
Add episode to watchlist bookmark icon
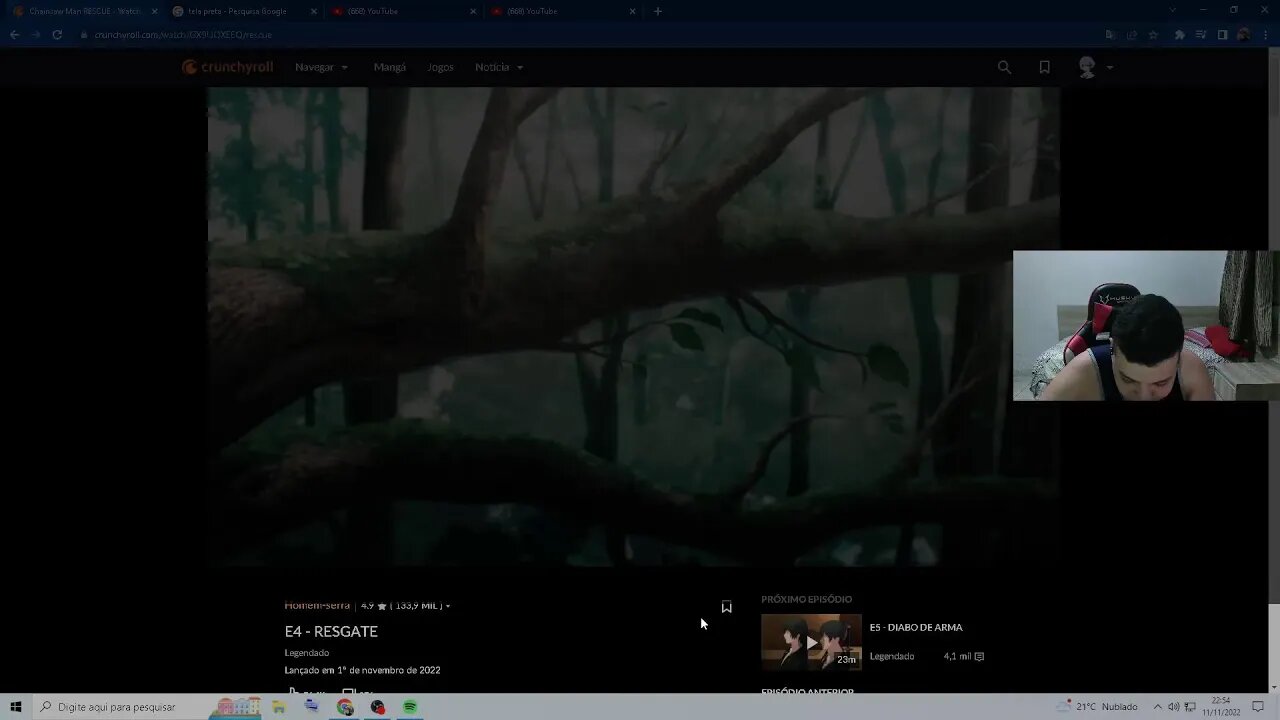pyautogui.click(x=727, y=607)
